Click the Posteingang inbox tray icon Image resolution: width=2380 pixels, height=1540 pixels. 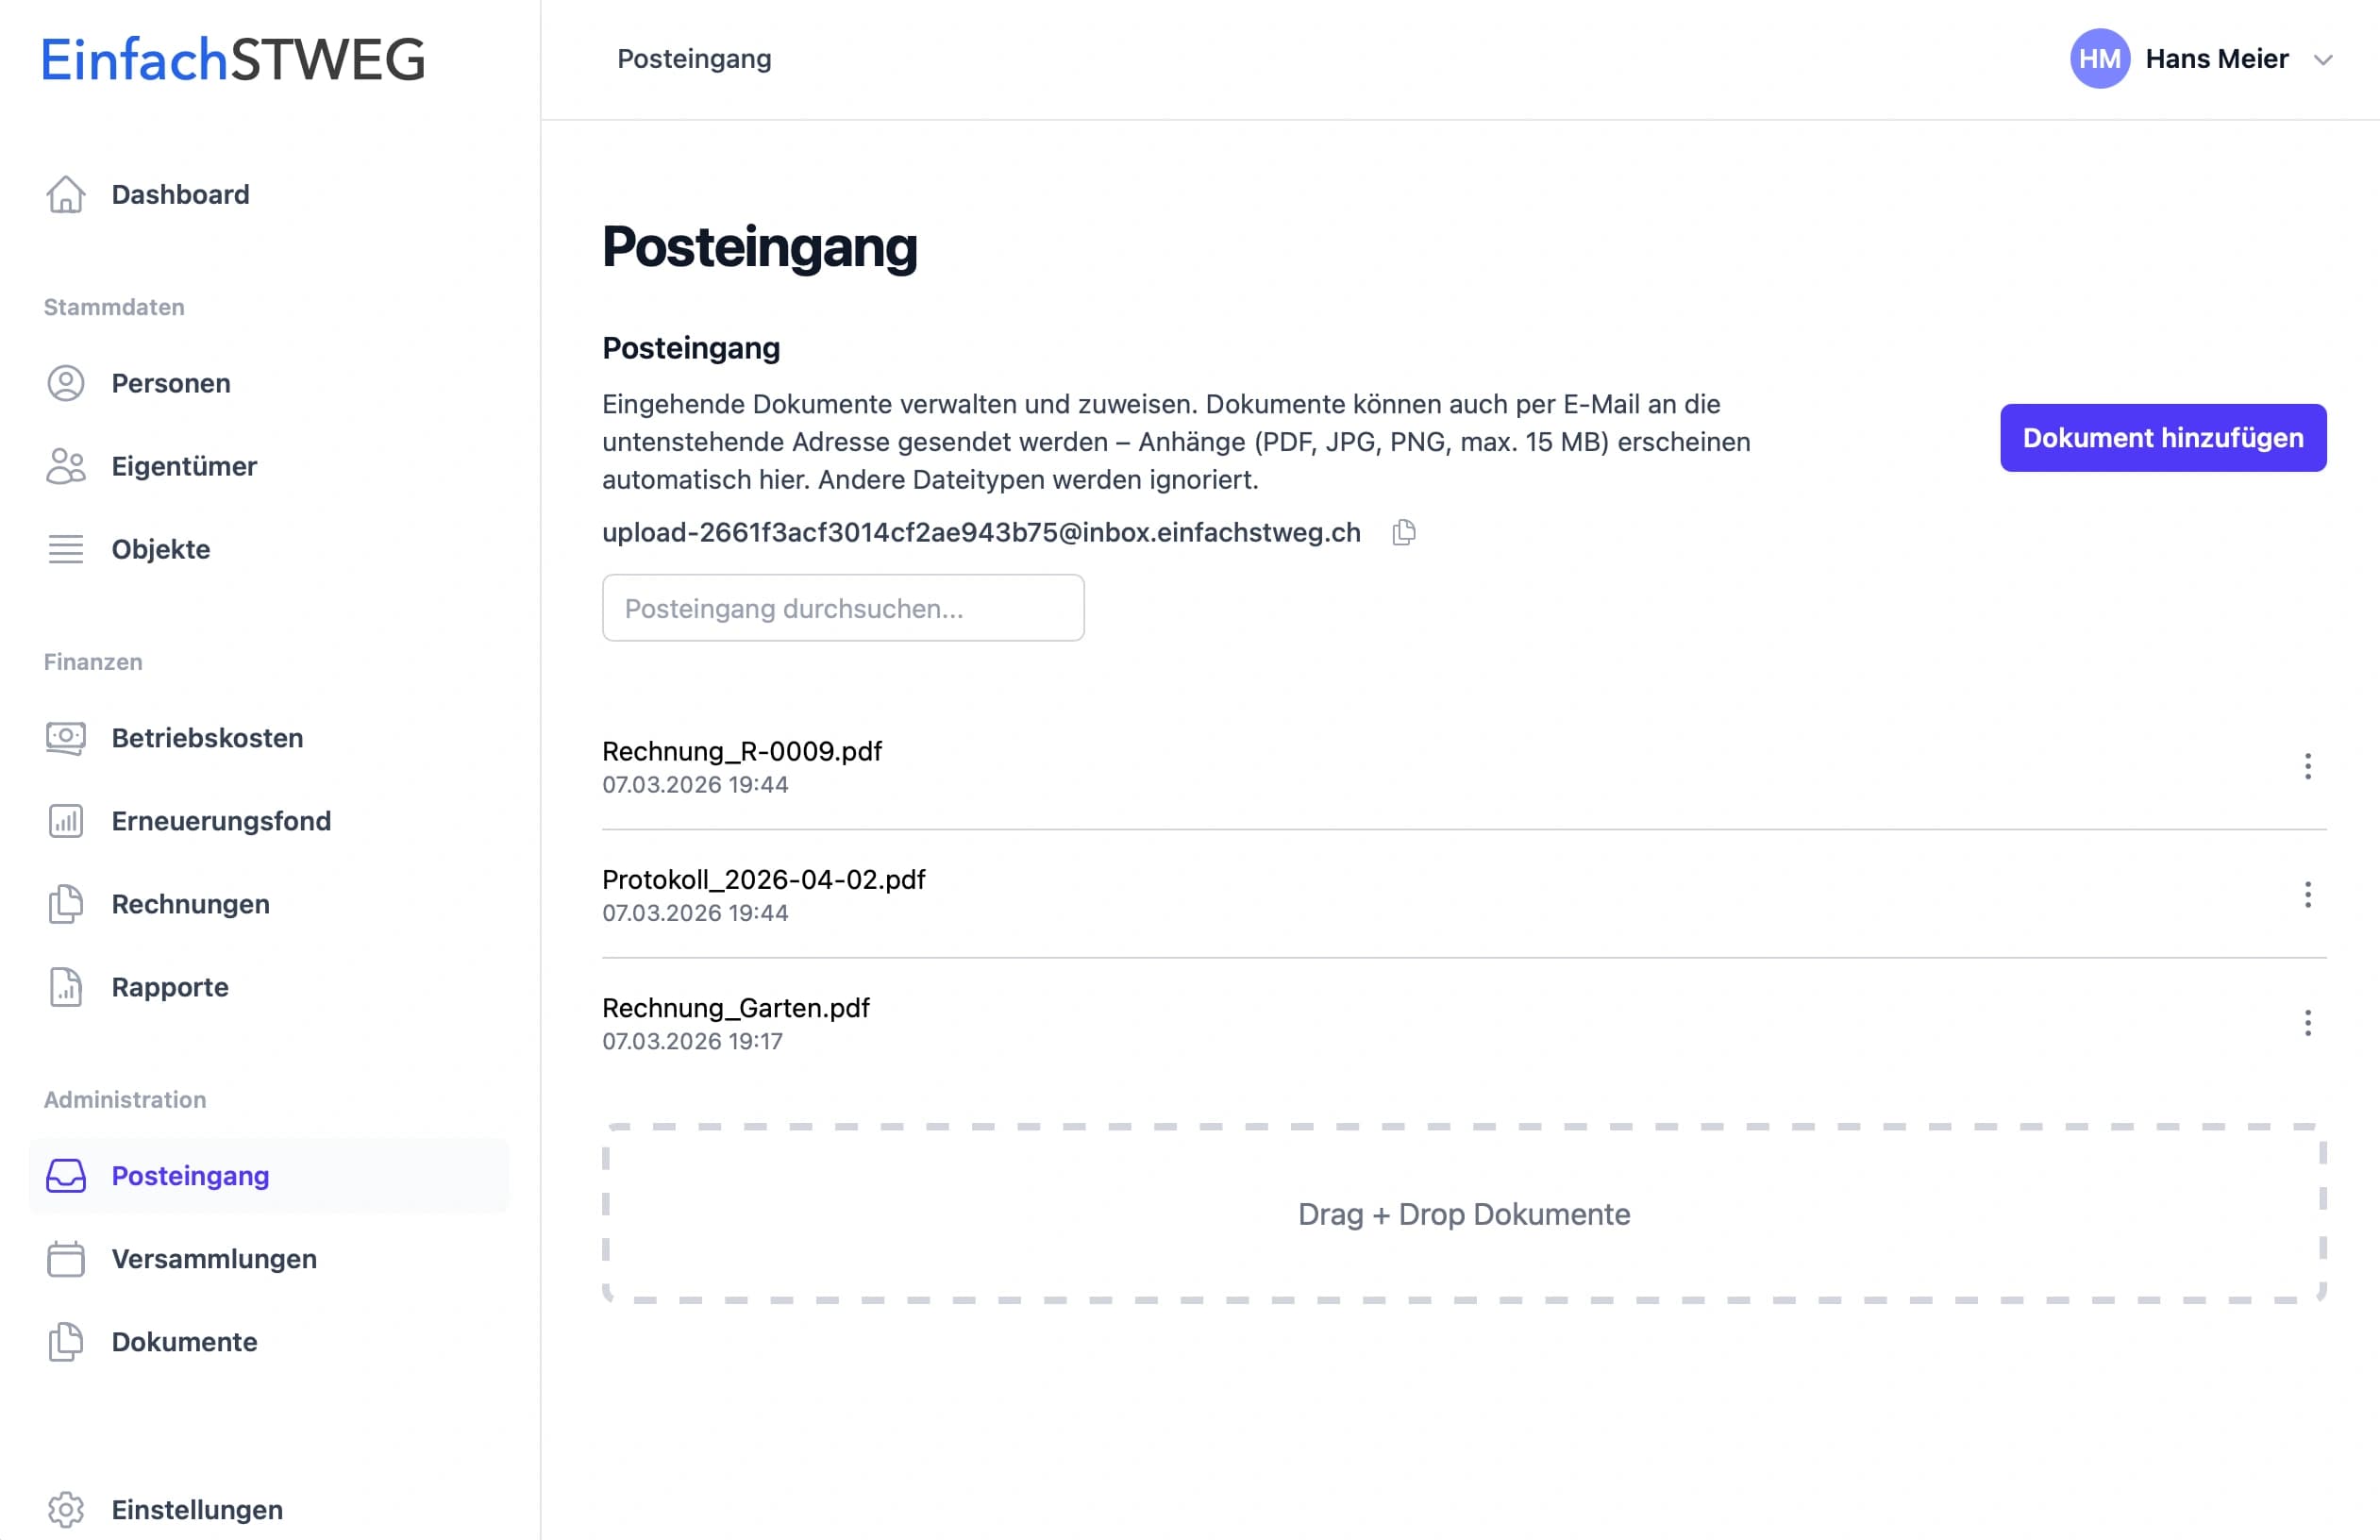click(65, 1176)
